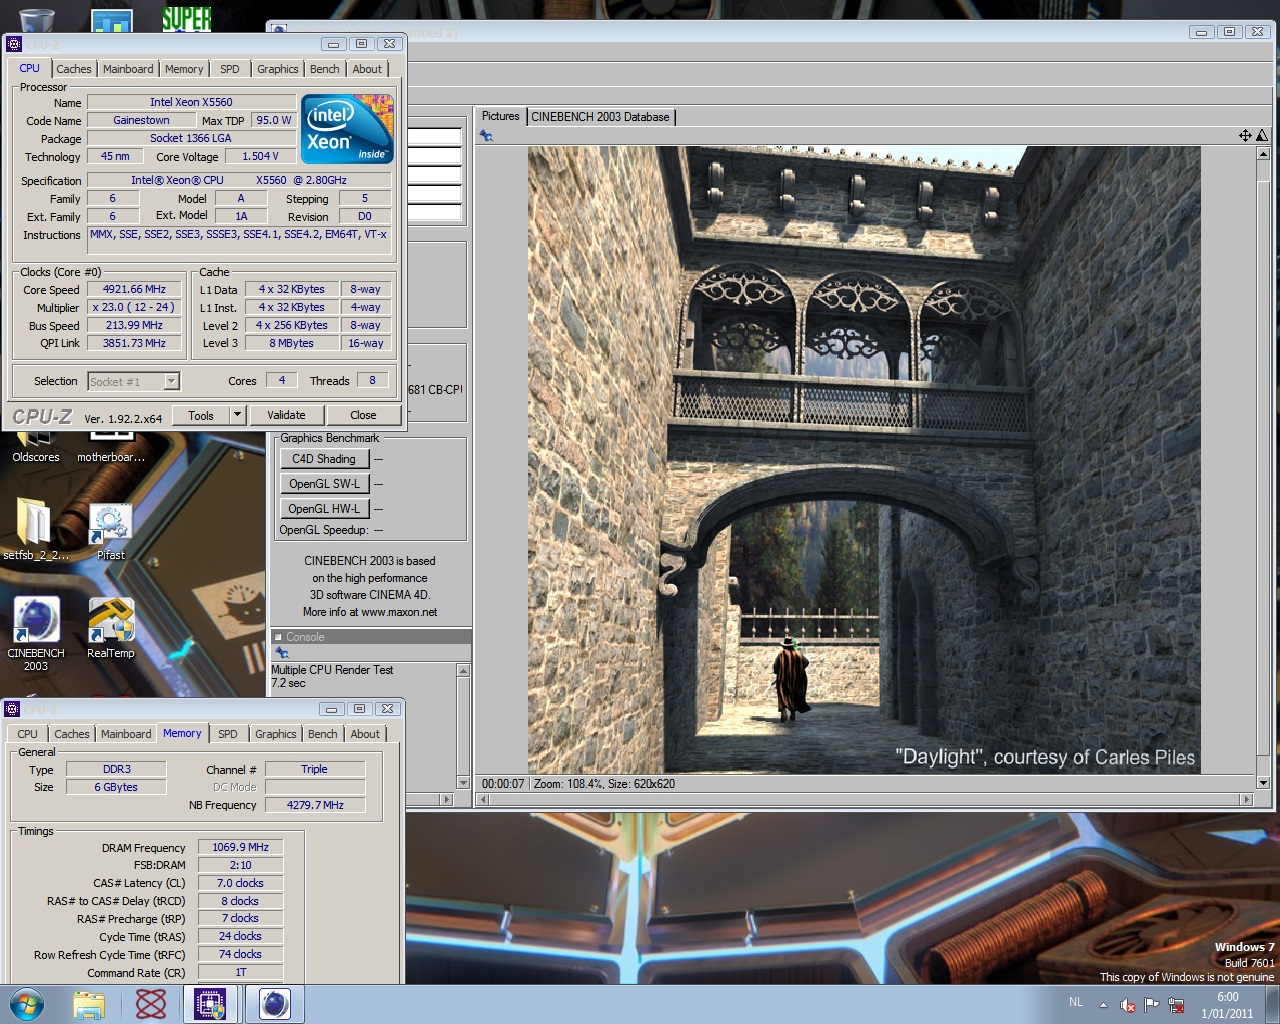
Task: Click the pin icon under the Pictures tab
Action: (486, 136)
